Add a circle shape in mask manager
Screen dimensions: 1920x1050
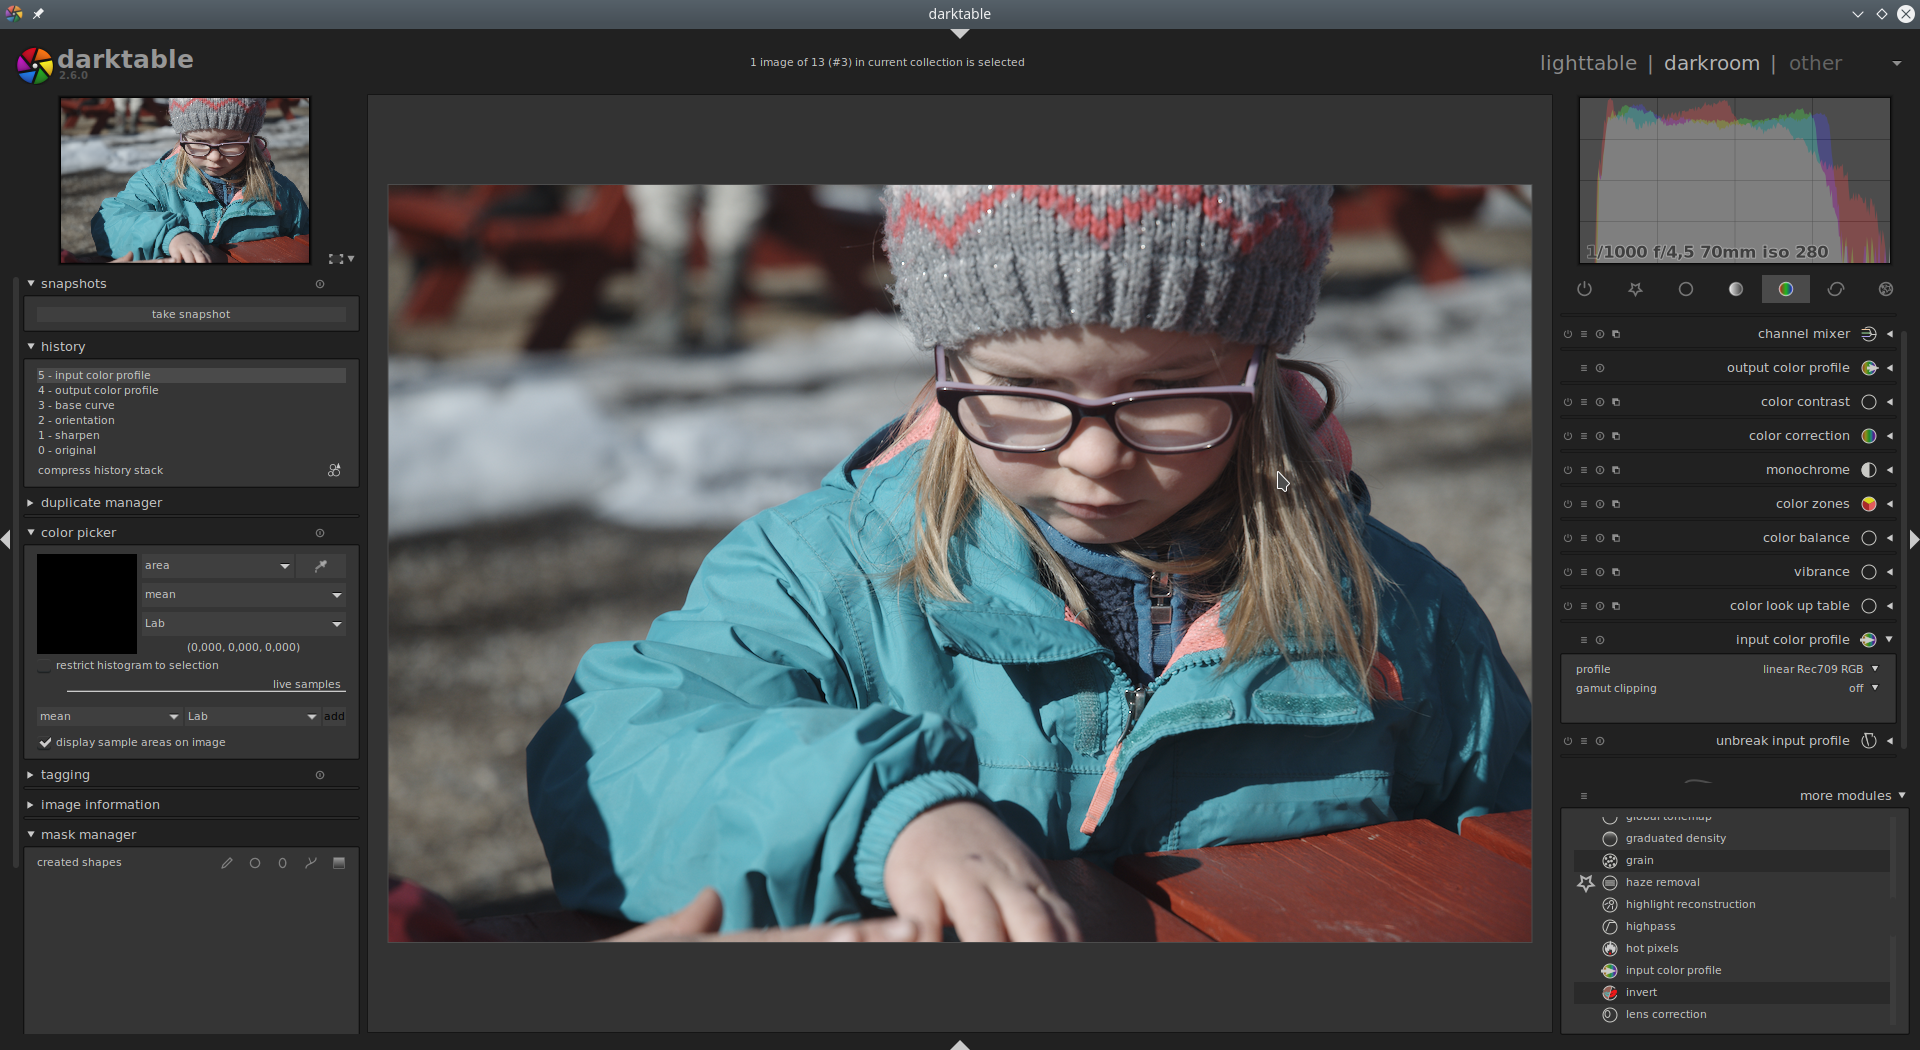[255, 863]
